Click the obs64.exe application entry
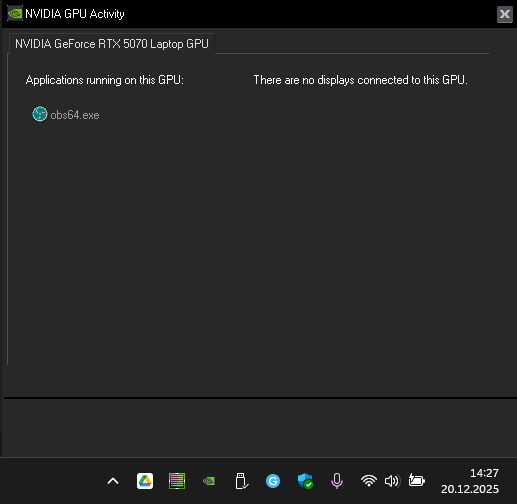Viewport: 517px width, 504px height. [x=66, y=115]
